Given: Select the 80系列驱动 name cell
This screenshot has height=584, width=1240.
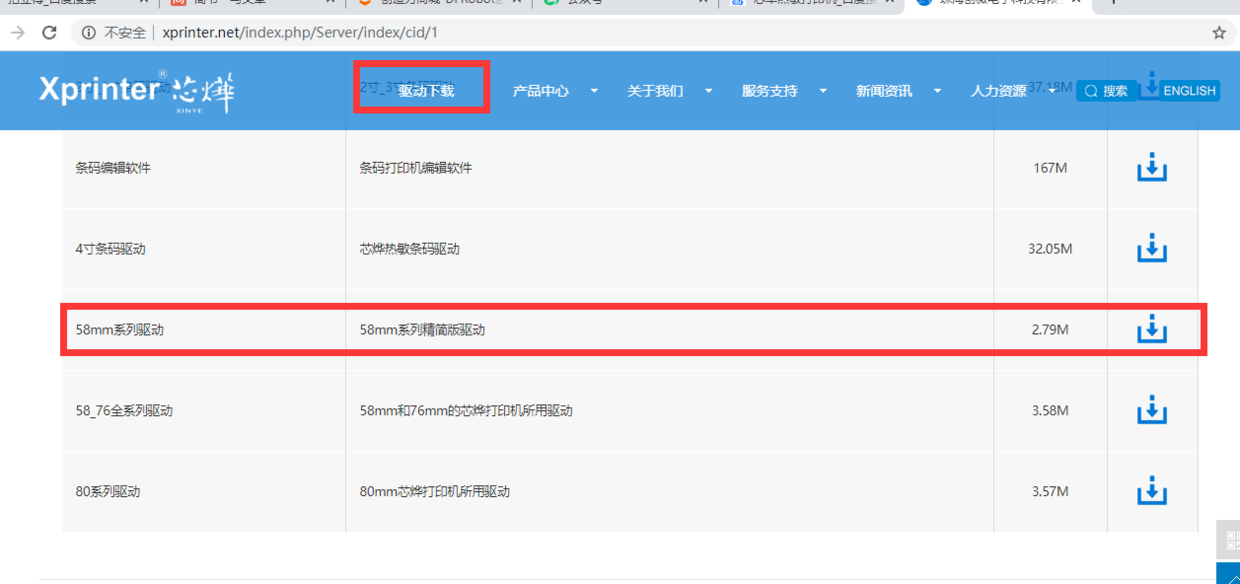Looking at the screenshot, I should 204,492.
